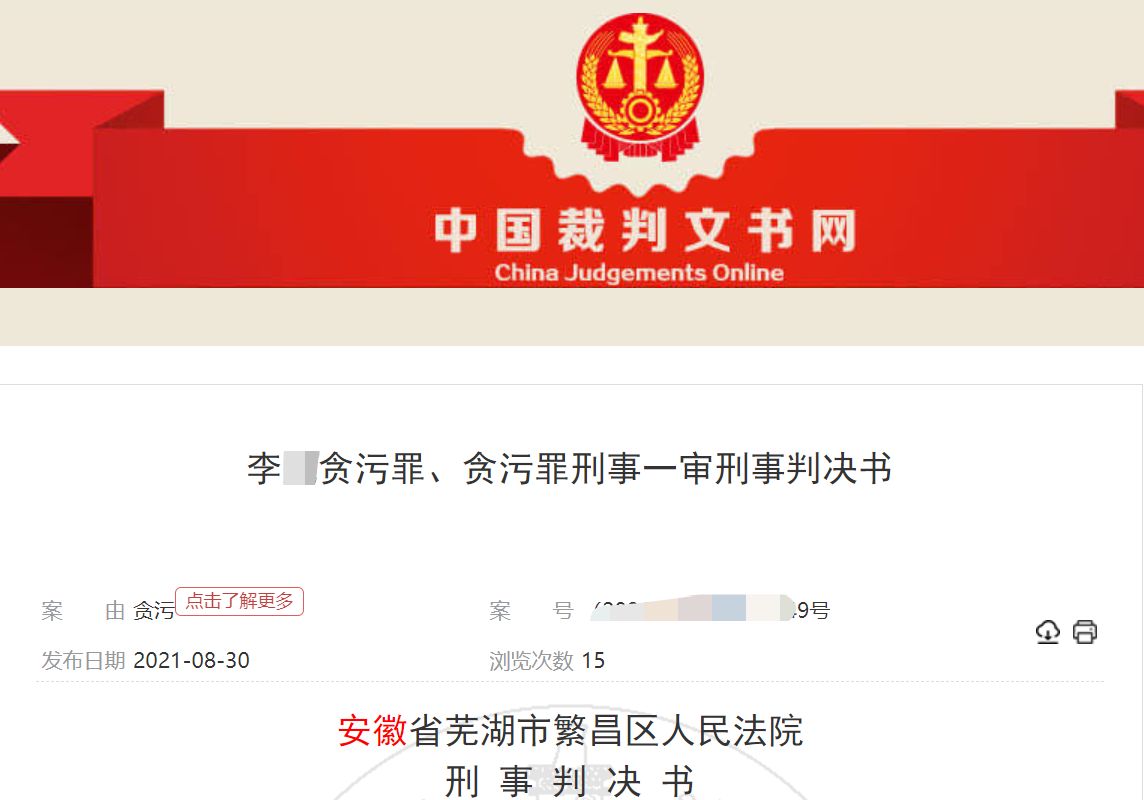Click the 案号 field label
This screenshot has height=800, width=1144.
[531, 610]
